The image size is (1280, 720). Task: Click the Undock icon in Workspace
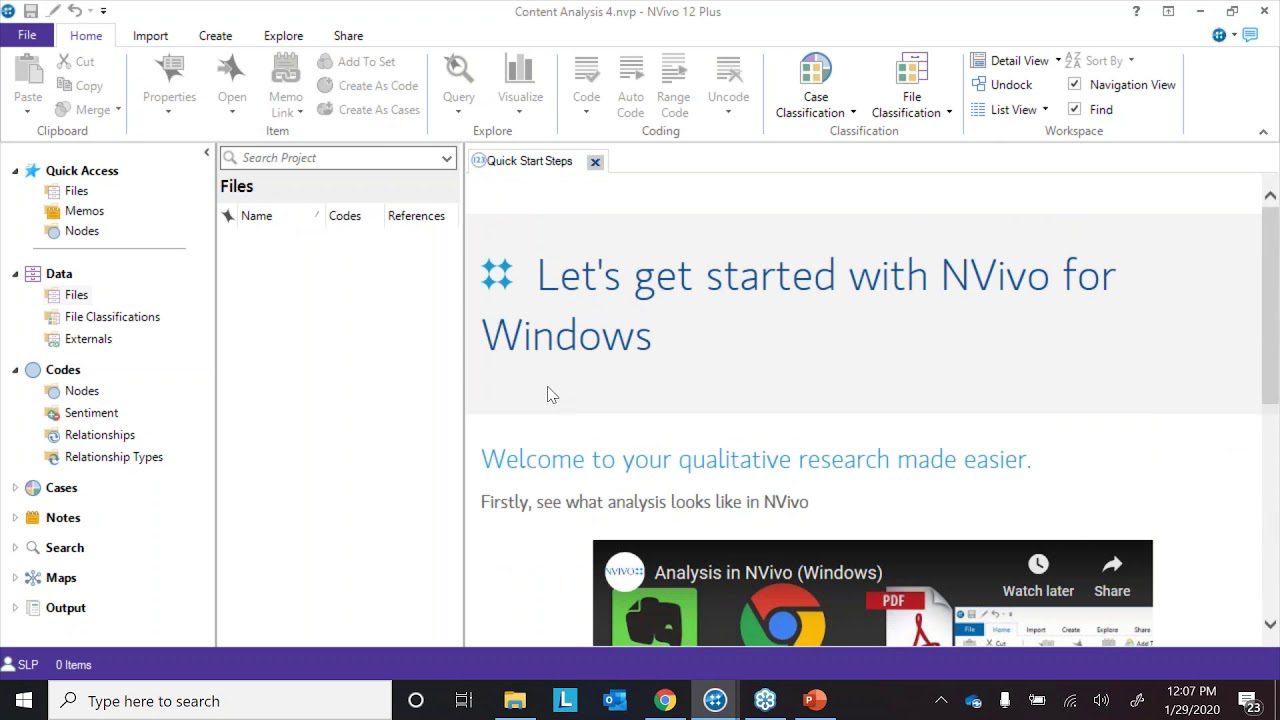979,85
